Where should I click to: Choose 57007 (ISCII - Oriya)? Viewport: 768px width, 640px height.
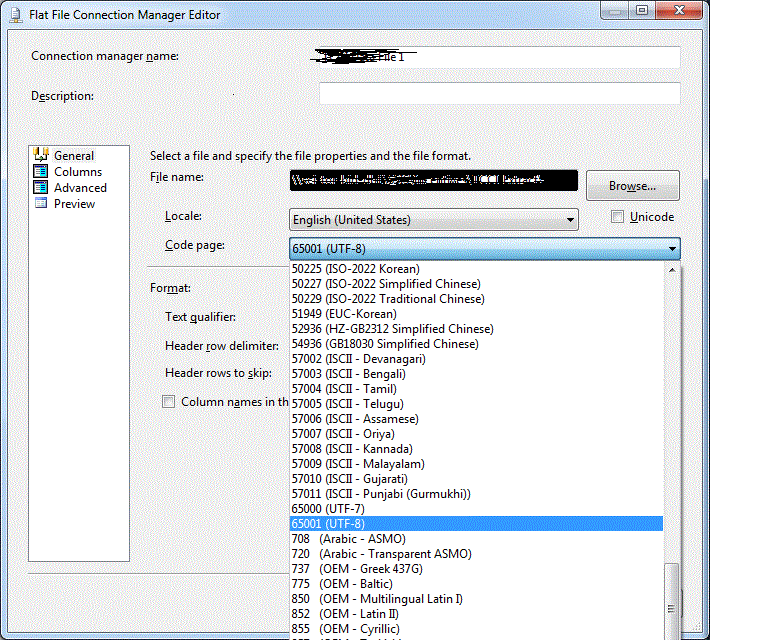[477, 434]
